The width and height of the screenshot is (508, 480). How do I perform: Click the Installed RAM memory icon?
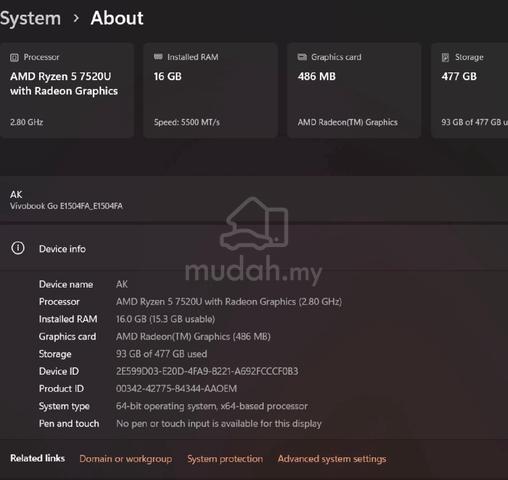[158, 57]
